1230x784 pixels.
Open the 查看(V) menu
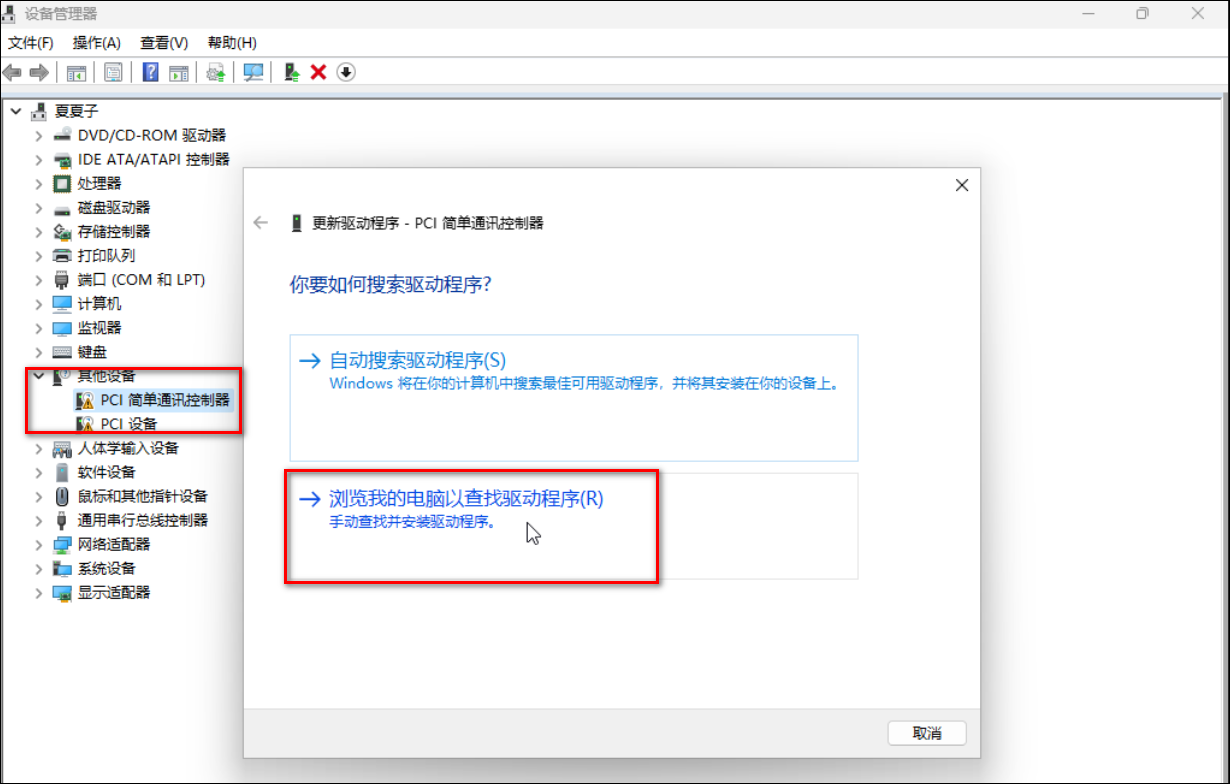(164, 43)
